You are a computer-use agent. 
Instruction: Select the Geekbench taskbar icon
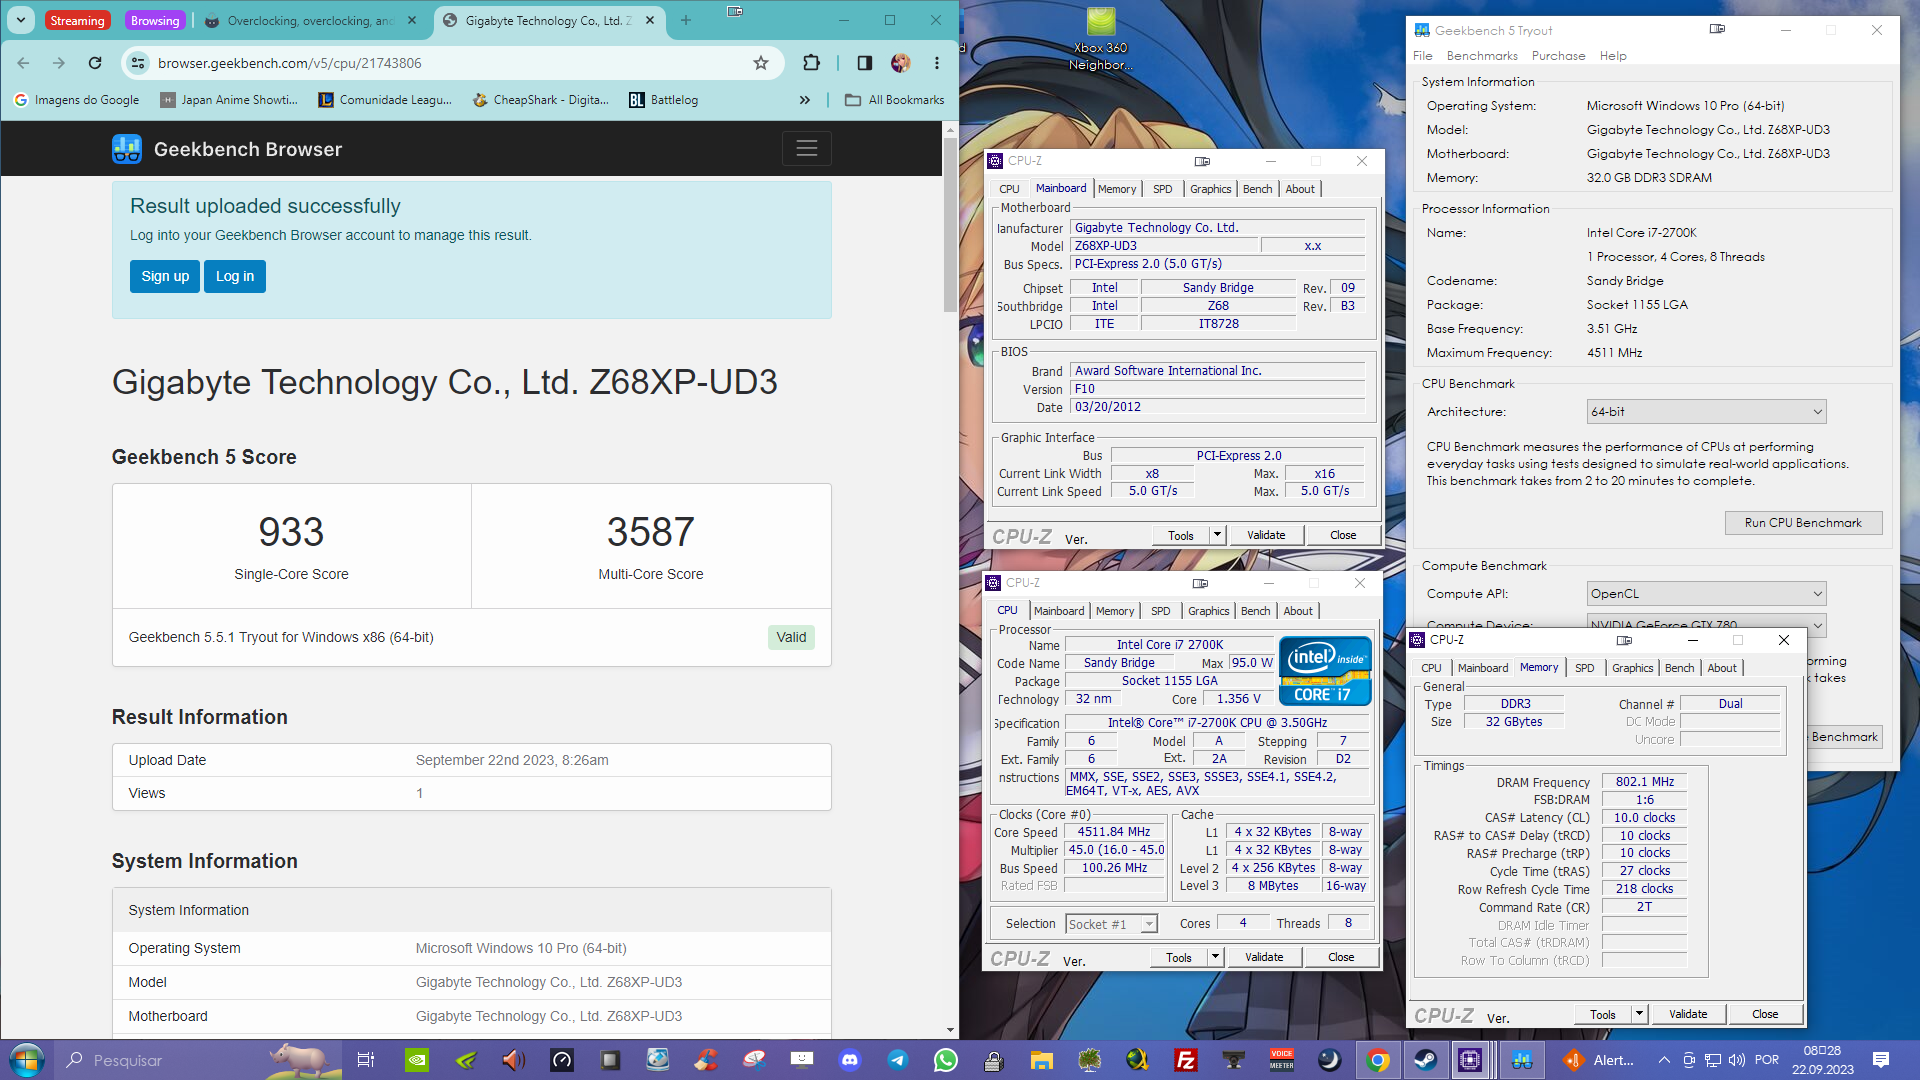(x=1522, y=1060)
